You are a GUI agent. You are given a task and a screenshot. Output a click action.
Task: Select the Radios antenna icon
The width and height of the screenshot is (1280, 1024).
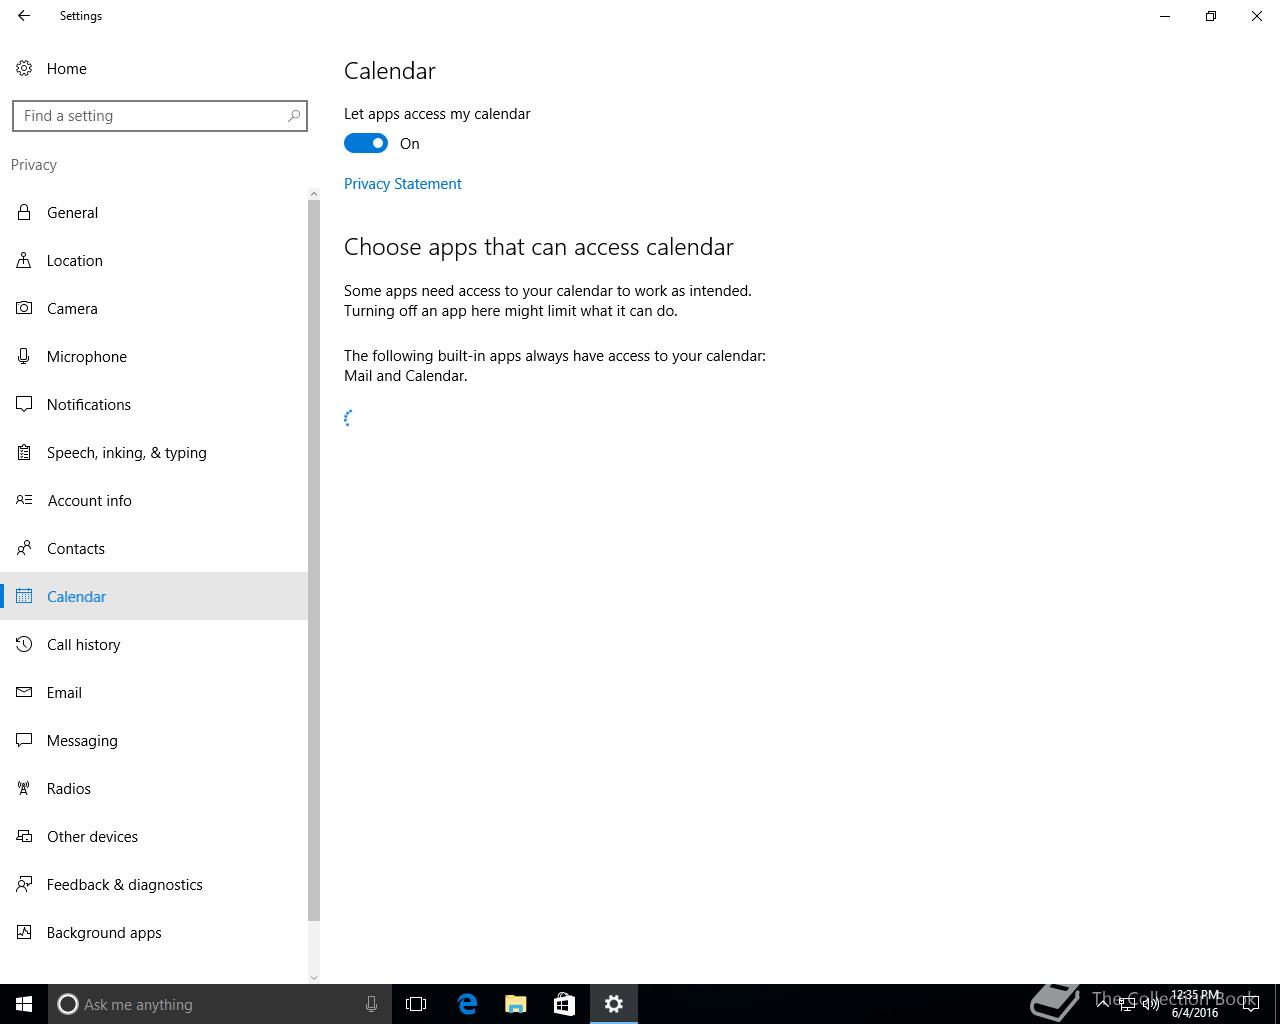coord(24,788)
